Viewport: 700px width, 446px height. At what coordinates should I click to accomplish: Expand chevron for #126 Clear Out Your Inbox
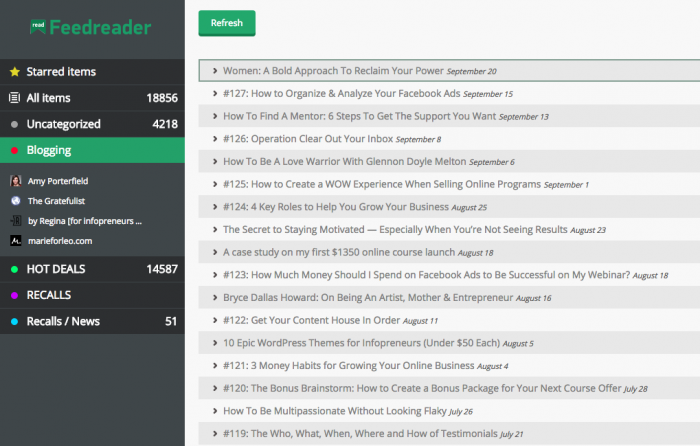(x=215, y=139)
